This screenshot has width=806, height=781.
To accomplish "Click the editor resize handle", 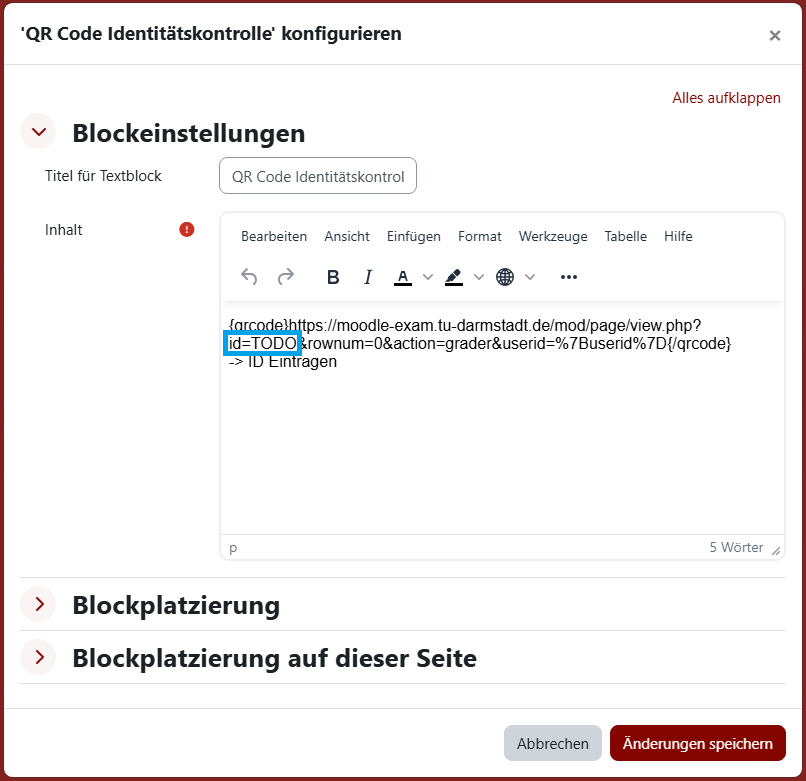I will coord(776,551).
